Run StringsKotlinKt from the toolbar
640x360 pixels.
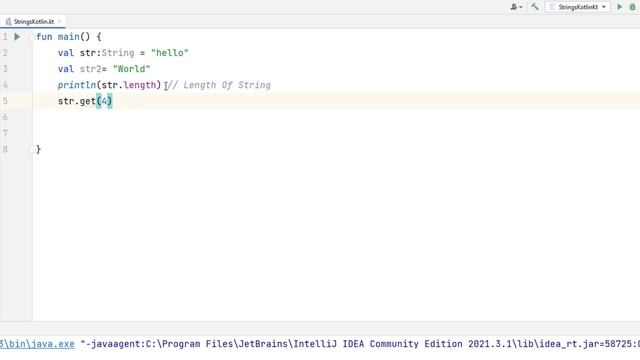point(620,7)
